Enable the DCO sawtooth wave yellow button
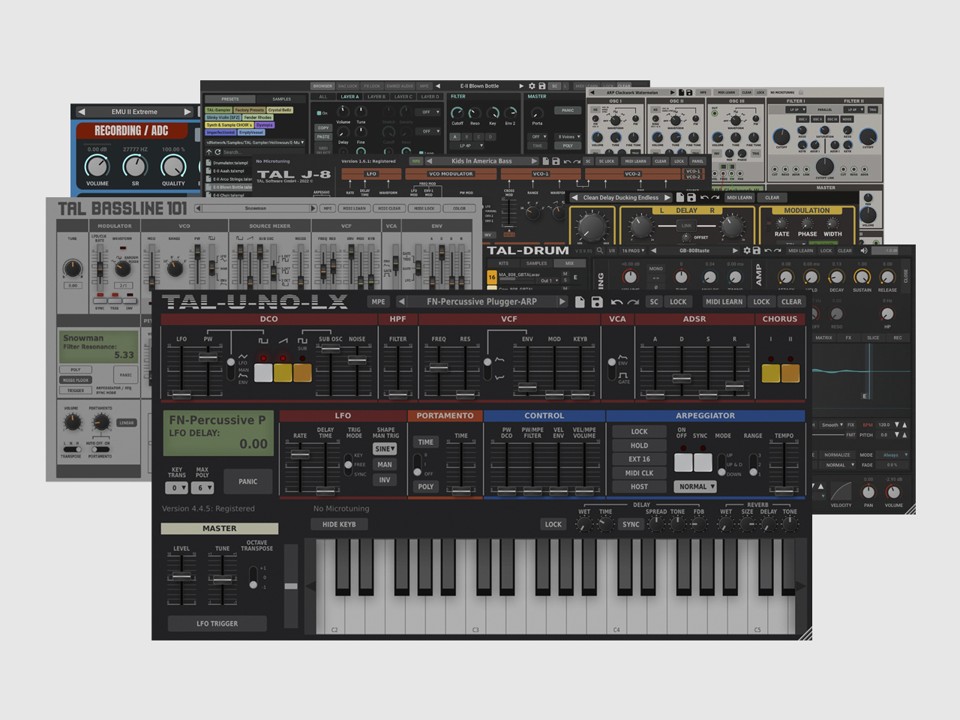This screenshot has width=960, height=720. pos(283,372)
